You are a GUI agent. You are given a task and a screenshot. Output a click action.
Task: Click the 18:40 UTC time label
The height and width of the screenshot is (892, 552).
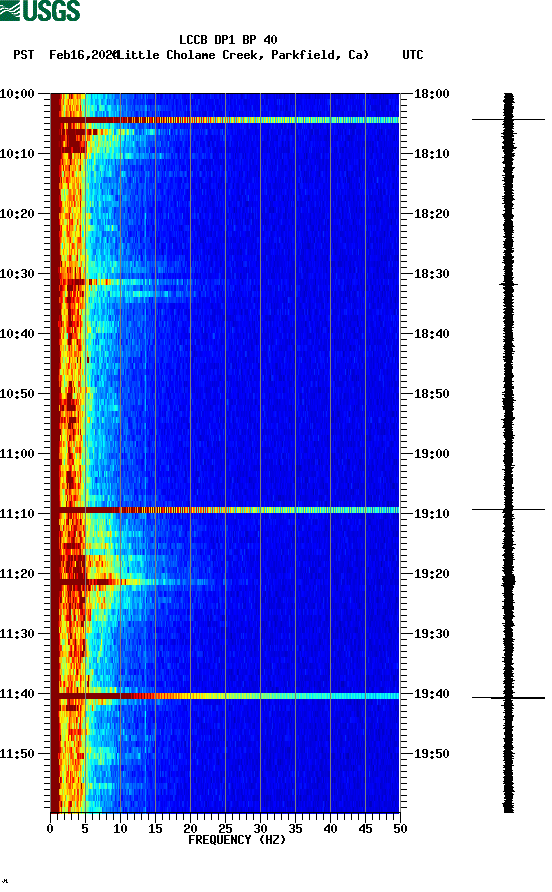pos(432,334)
